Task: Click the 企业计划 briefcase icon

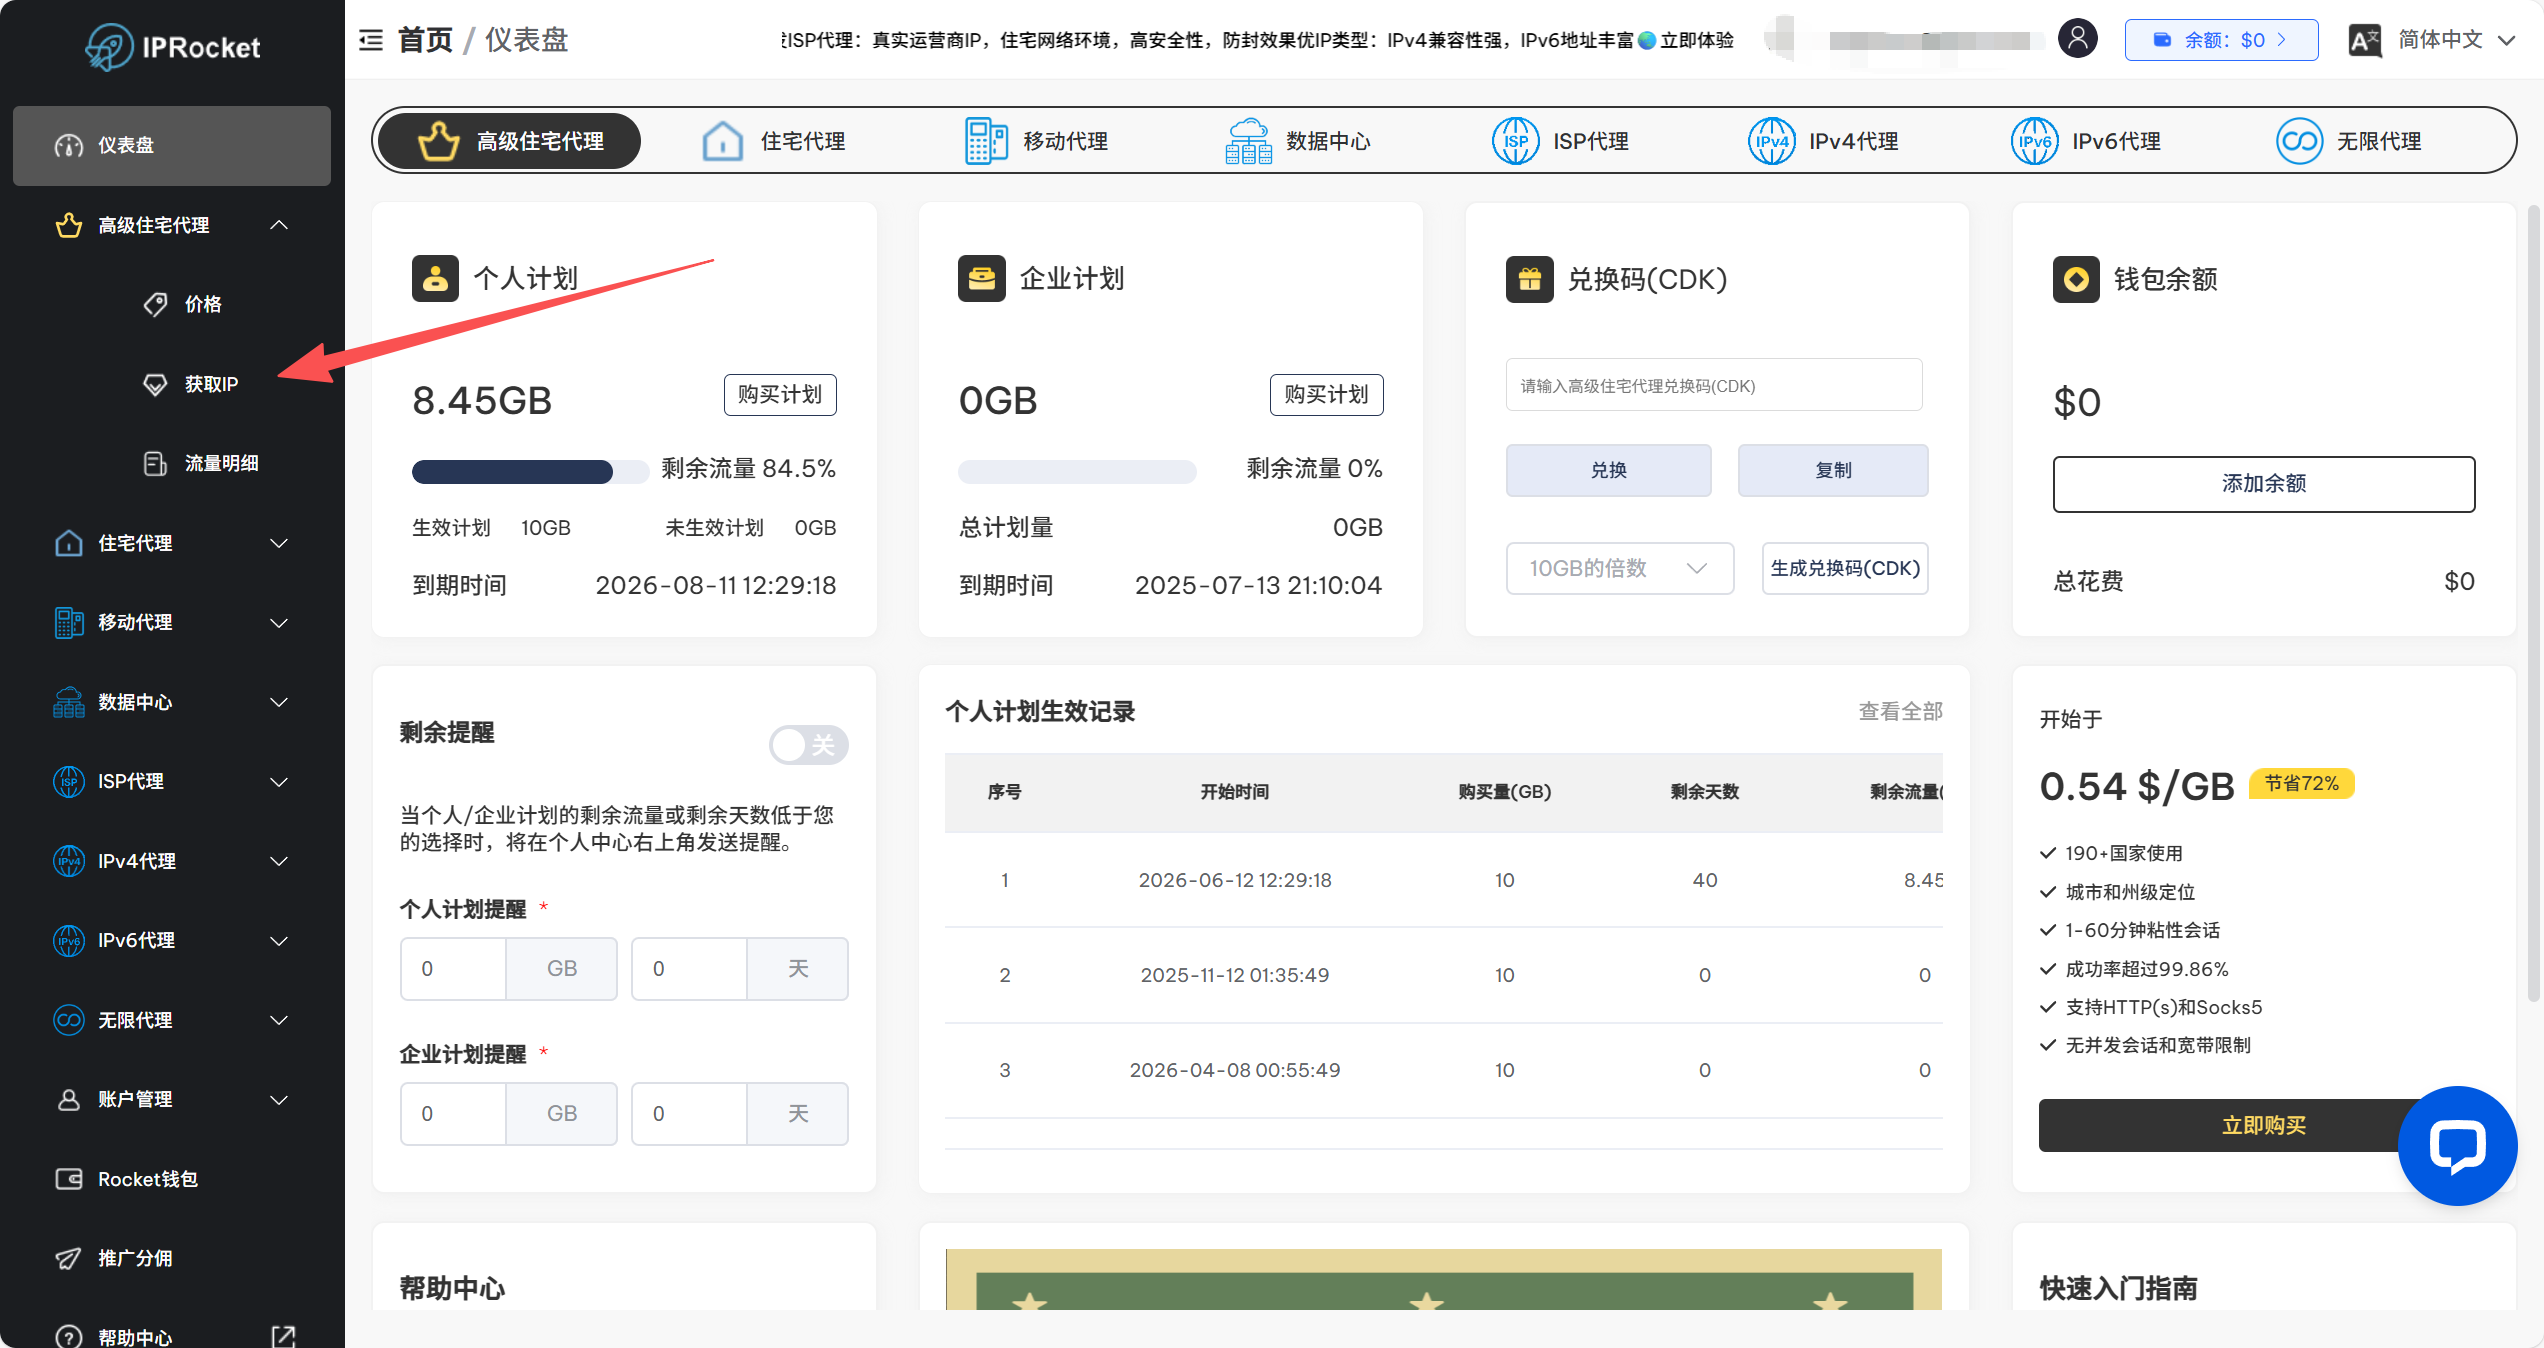Action: pyautogui.click(x=982, y=278)
